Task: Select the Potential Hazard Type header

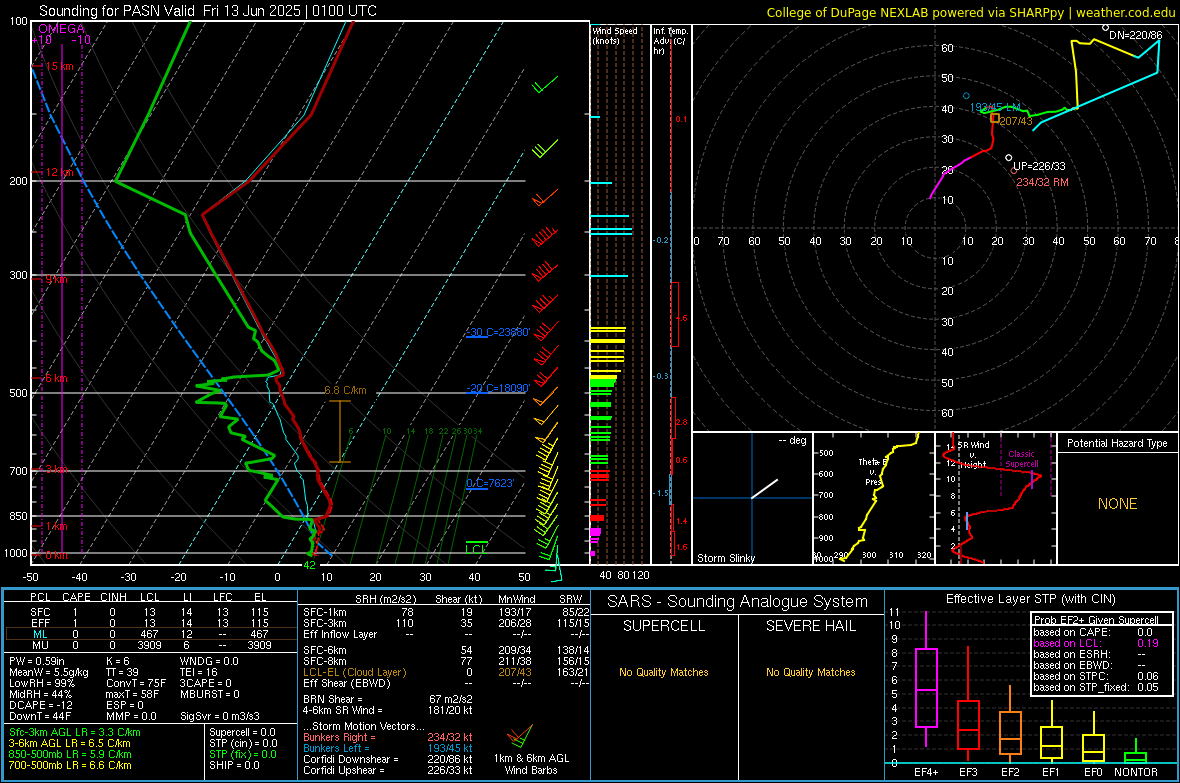Action: tap(1117, 443)
